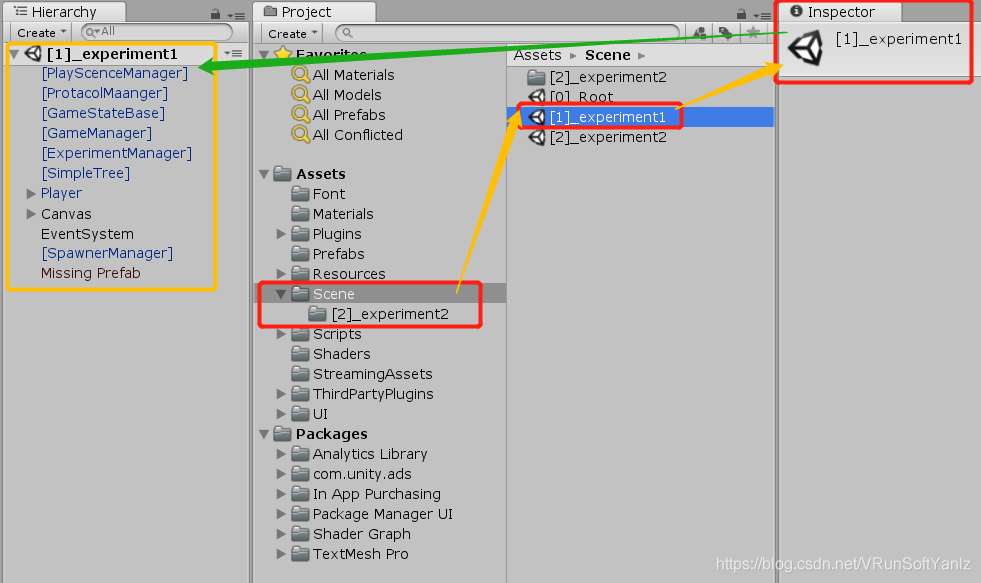This screenshot has height=583, width=981.
Task: Open the [1]_experiment1 scene context menu in Hierarchy
Action: [x=233, y=54]
